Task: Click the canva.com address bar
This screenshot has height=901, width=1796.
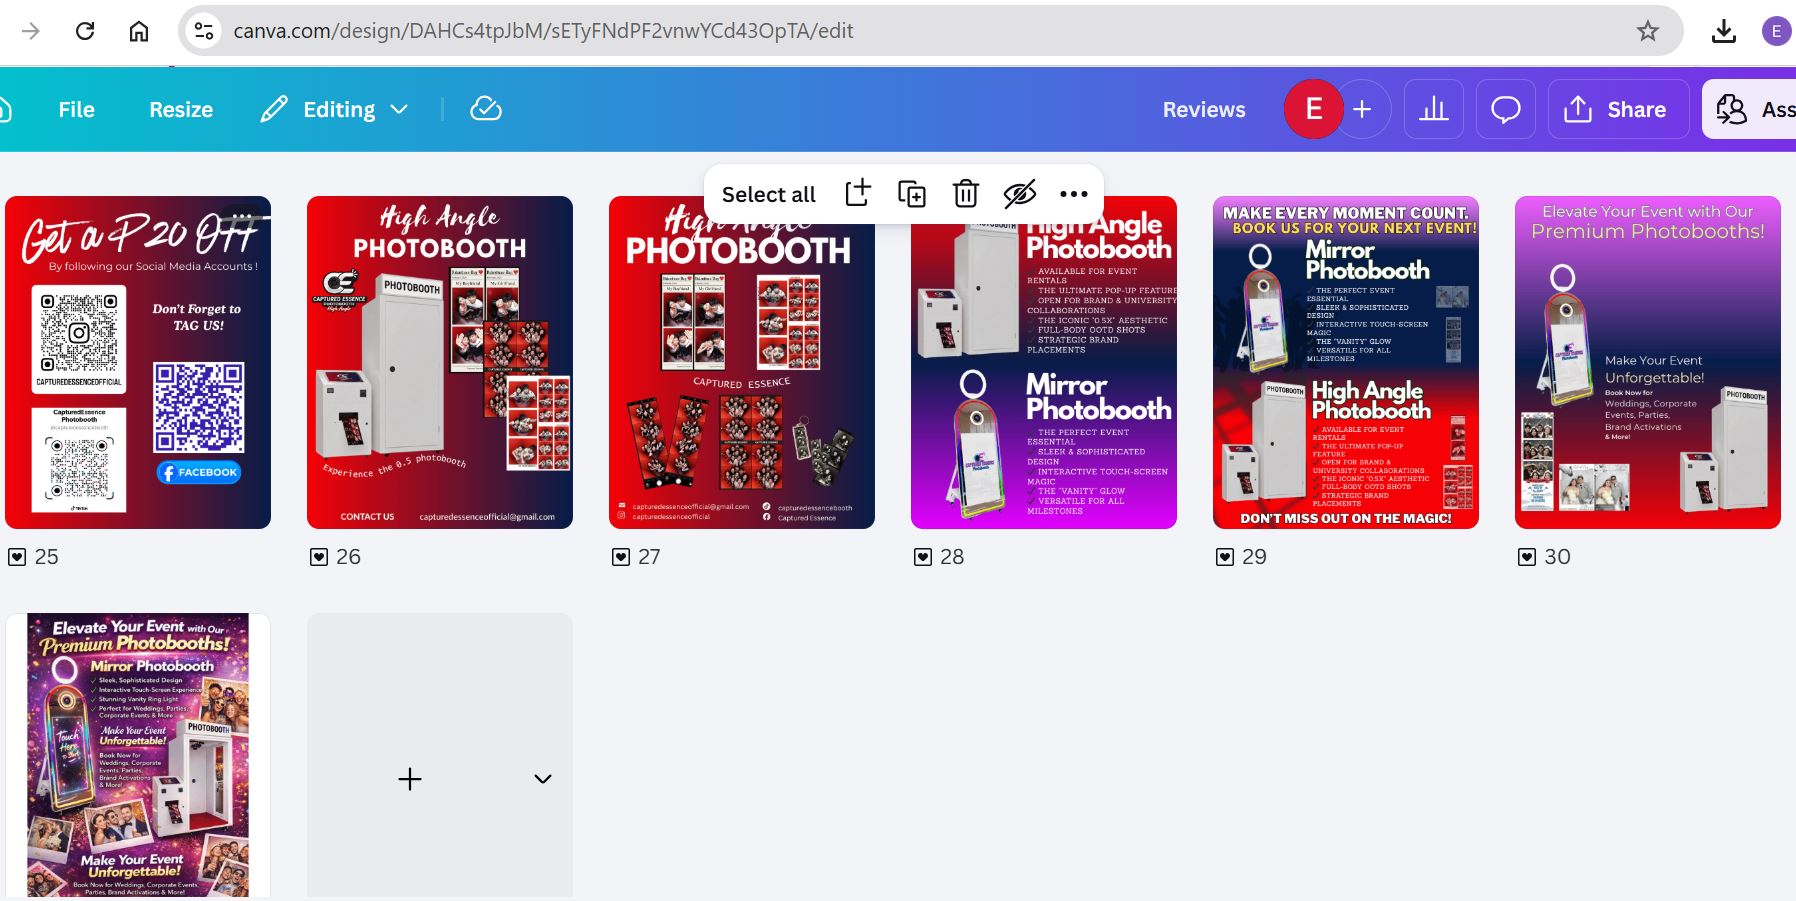Action: coord(930,31)
